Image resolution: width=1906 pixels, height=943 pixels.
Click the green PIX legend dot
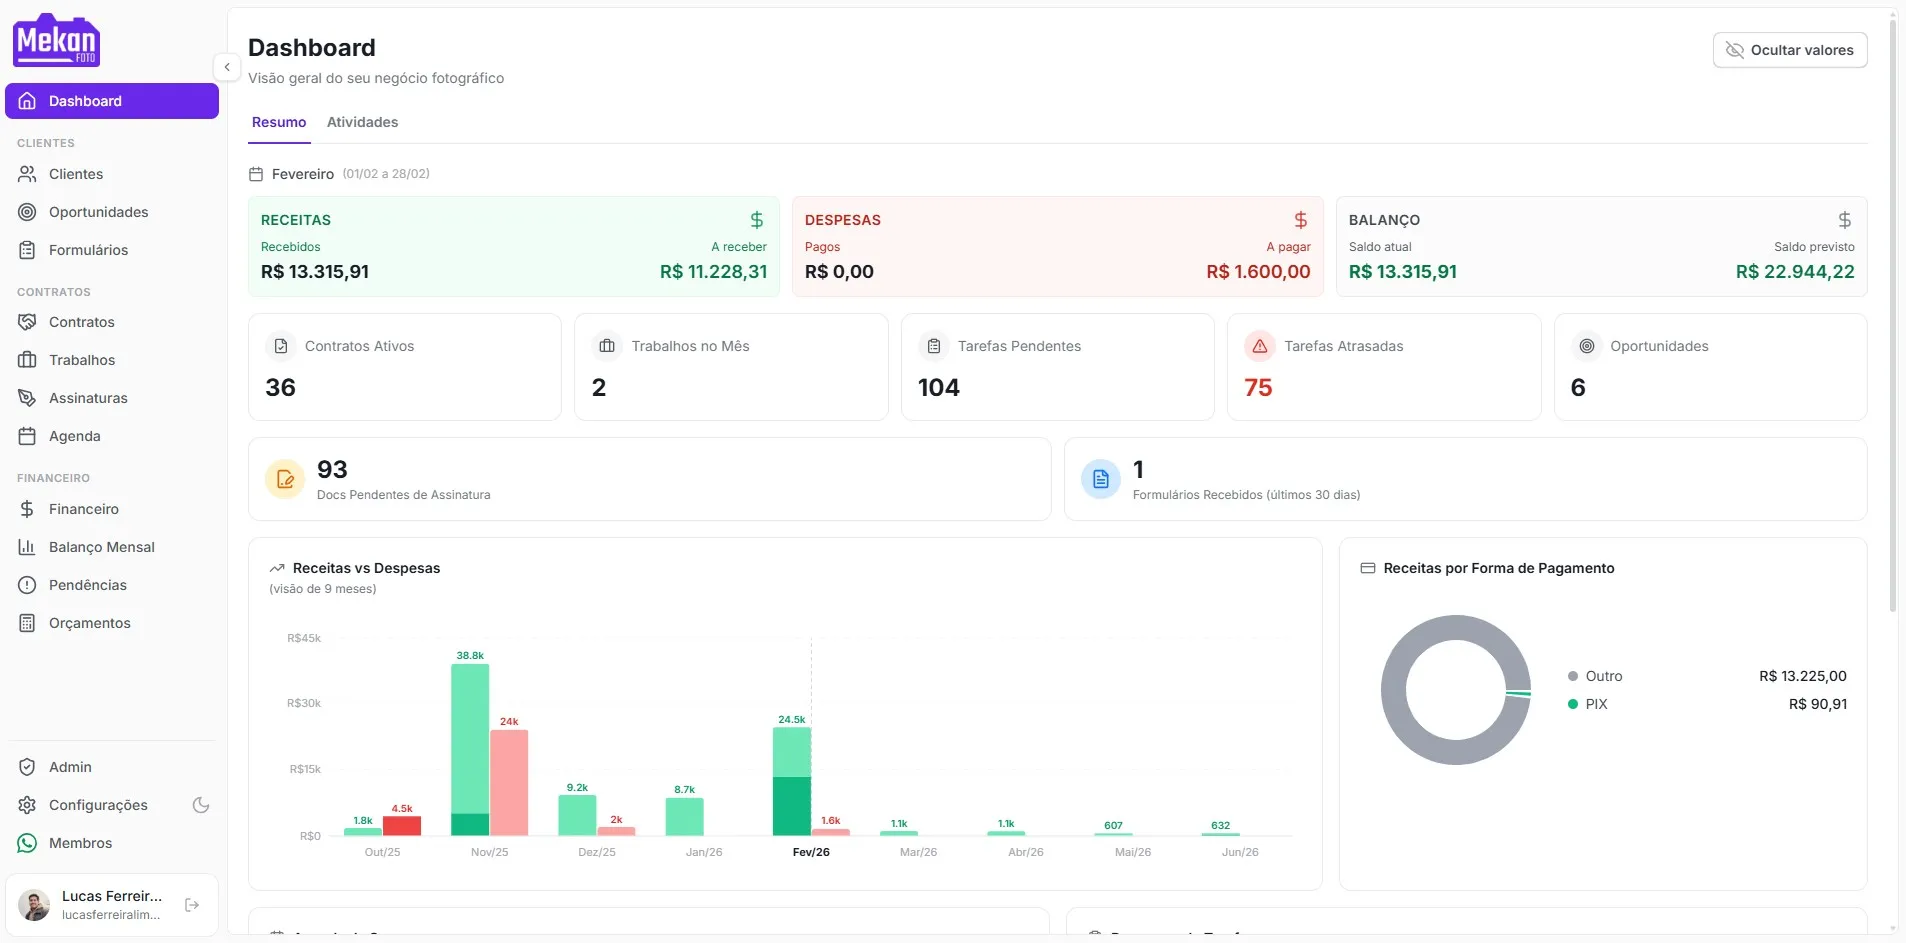click(1572, 703)
